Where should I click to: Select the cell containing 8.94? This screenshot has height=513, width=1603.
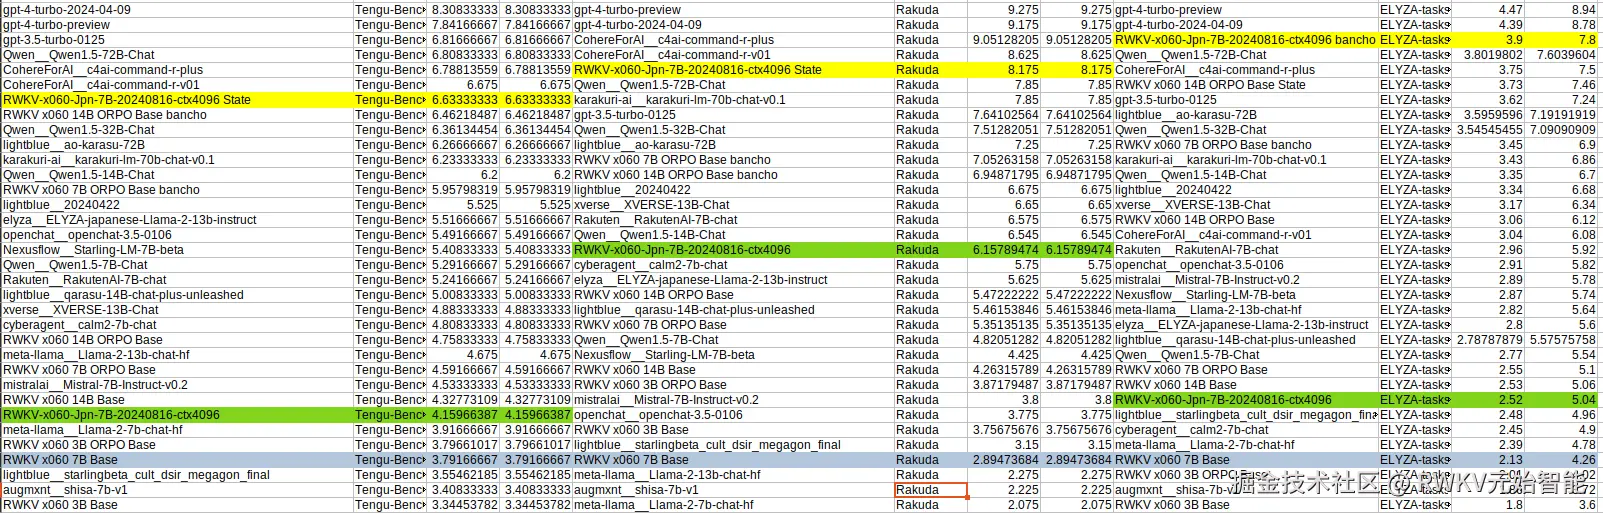pyautogui.click(x=1561, y=10)
